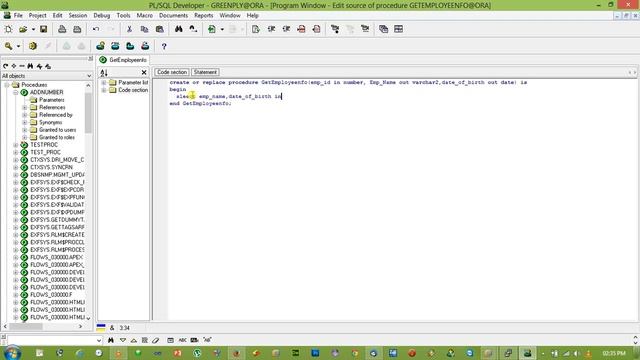Click the Find next down-arrow icon
This screenshot has width=640, height=360.
point(122,340)
